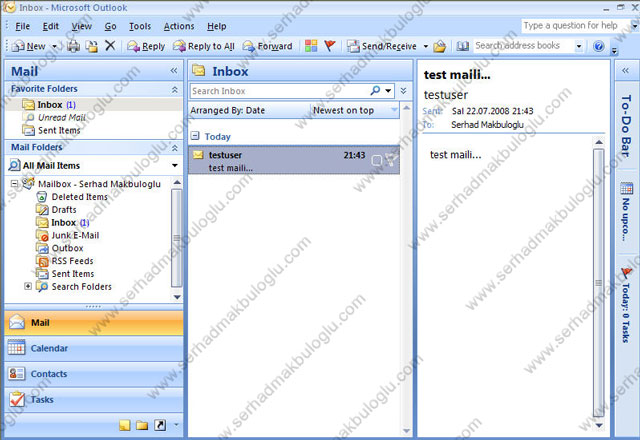Open the View menu
640x440 pixels.
[82, 26]
